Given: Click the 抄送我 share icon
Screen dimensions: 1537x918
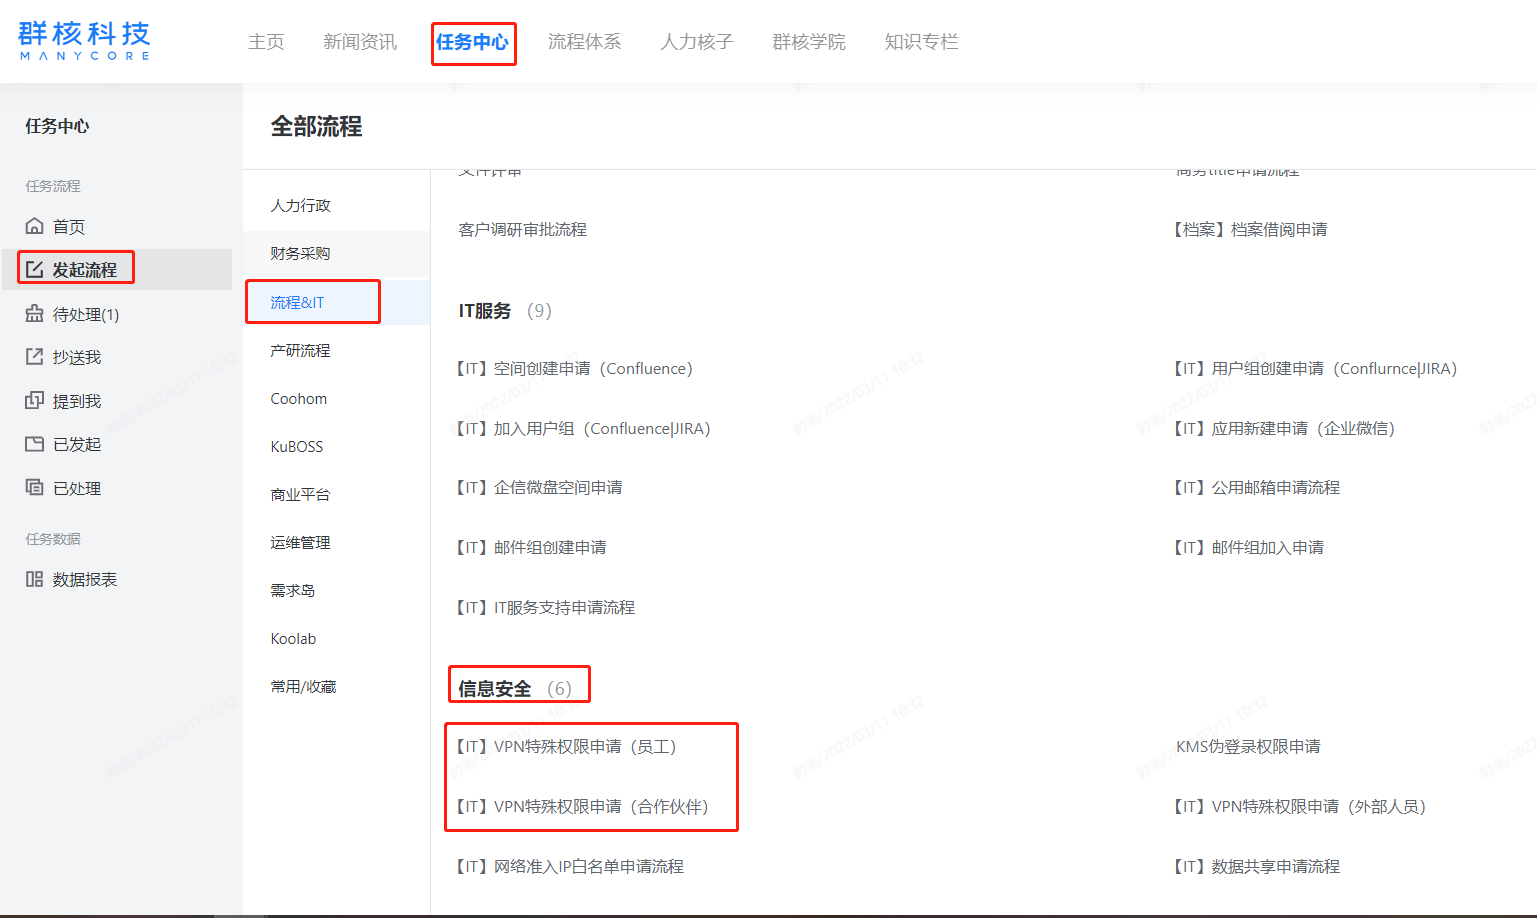Looking at the screenshot, I should pyautogui.click(x=35, y=356).
